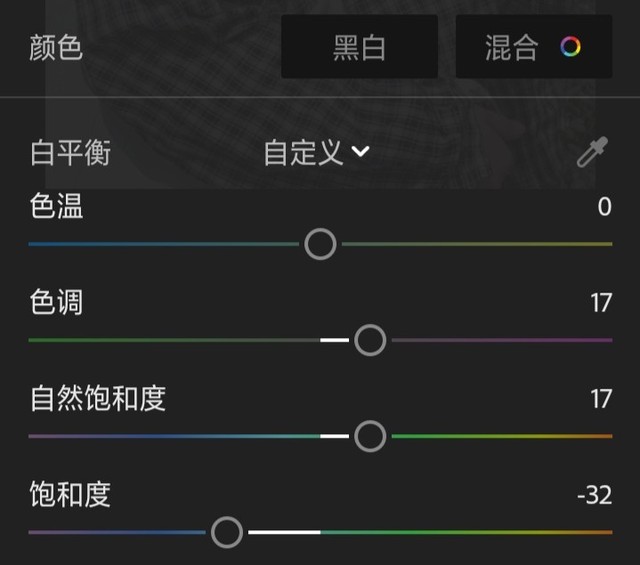Viewport: 640px width, 565px height.
Task: Click the 色温 label text
Action: [57, 207]
